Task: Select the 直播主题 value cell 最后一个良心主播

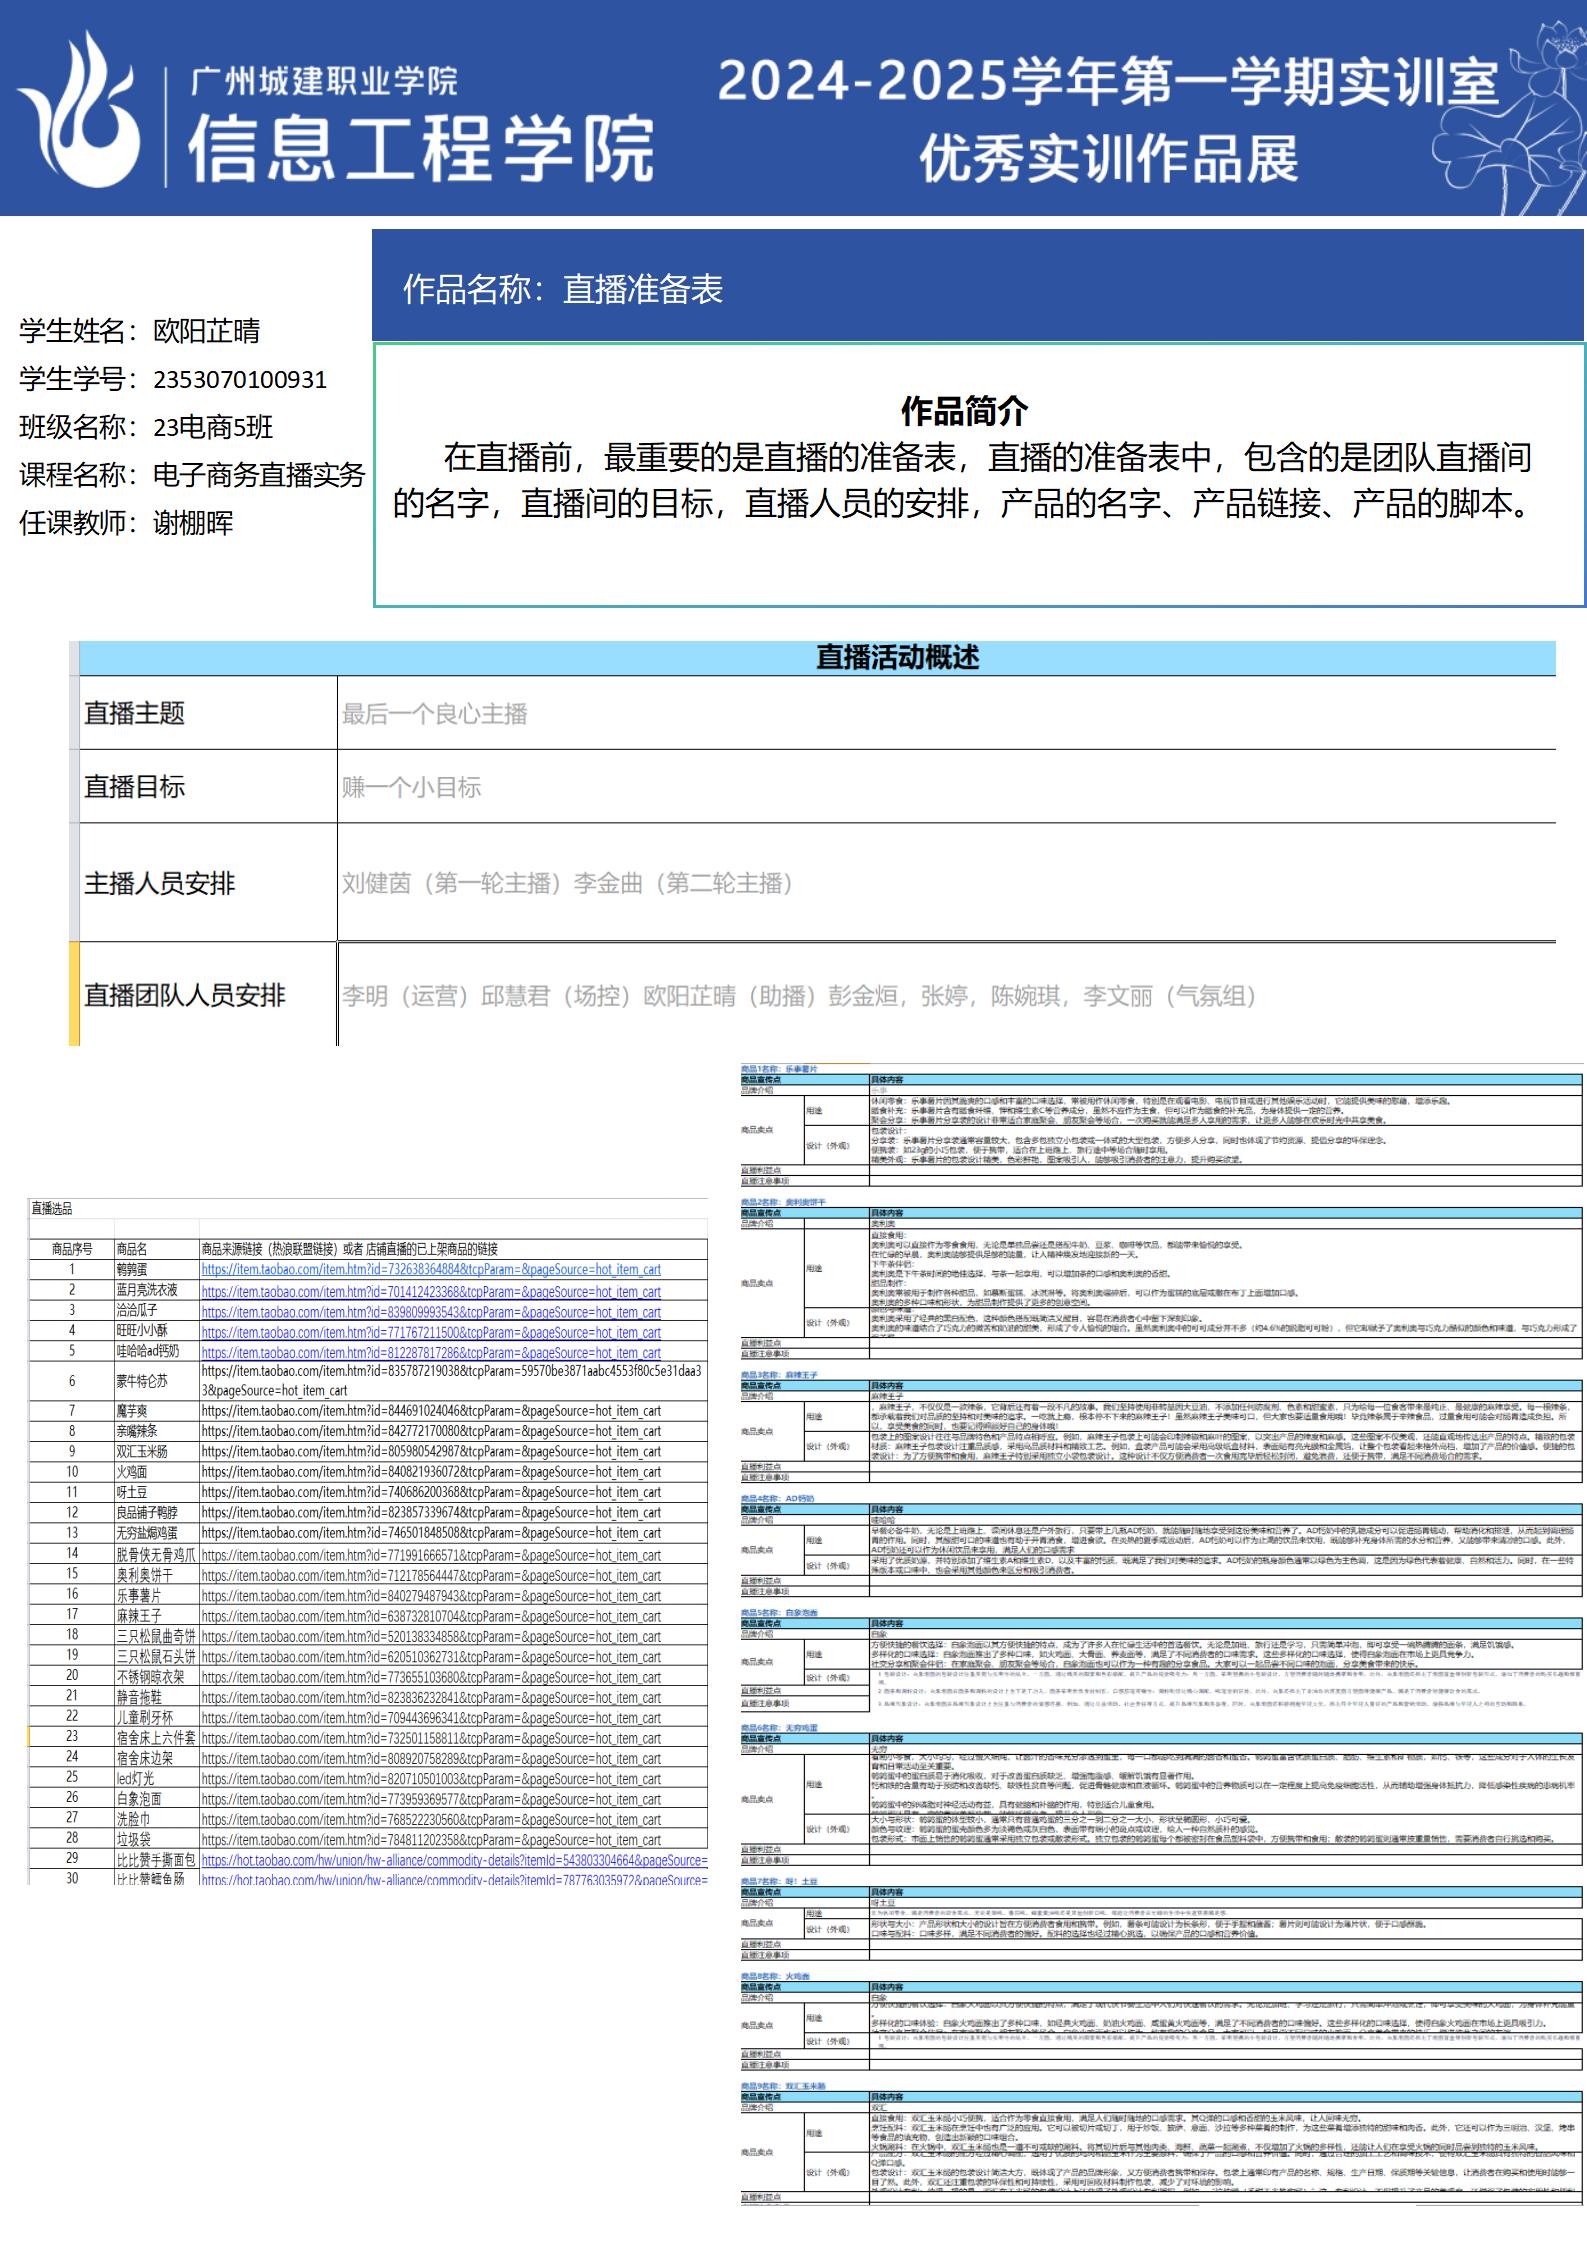Action: 434,714
